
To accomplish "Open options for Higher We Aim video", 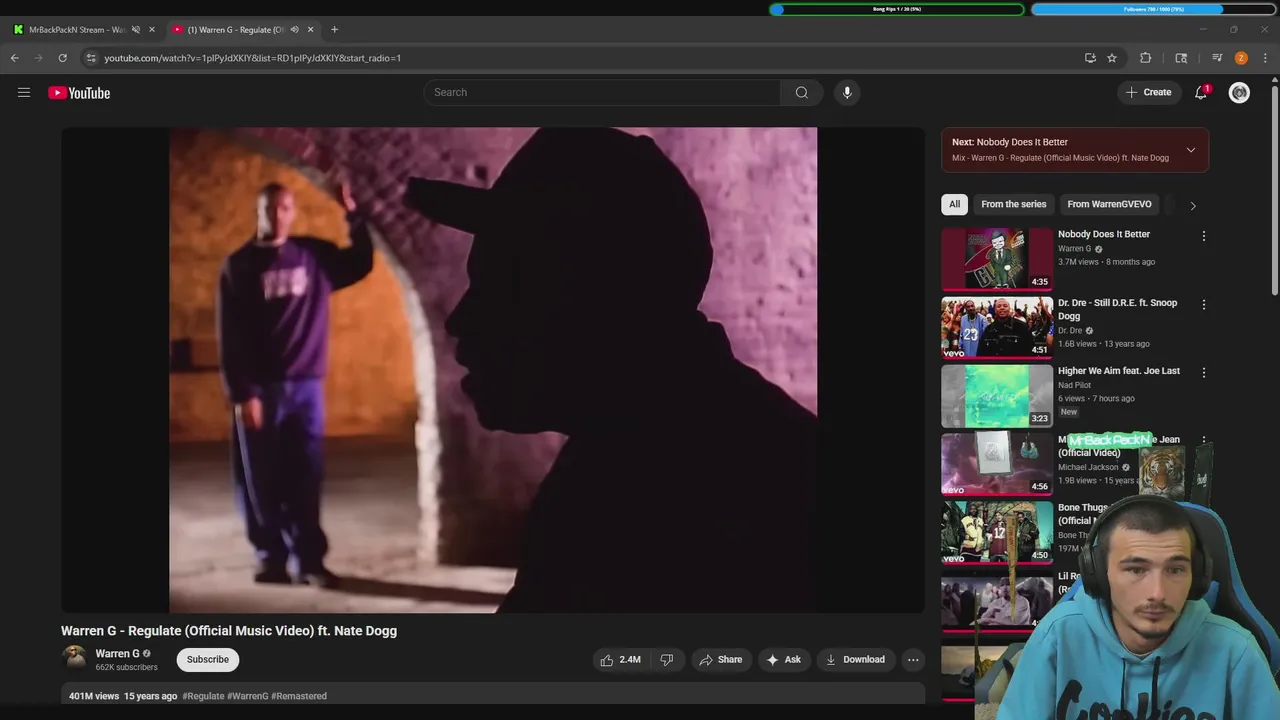I will point(1203,372).
